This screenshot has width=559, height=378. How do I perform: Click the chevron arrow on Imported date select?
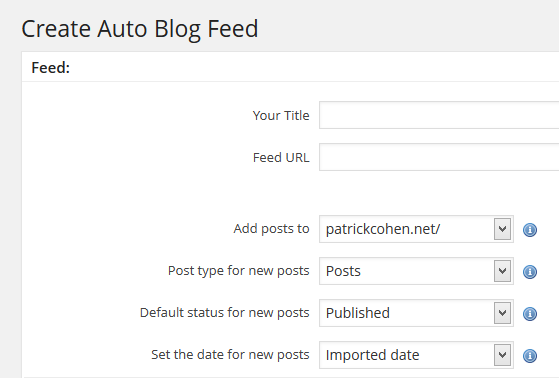click(502, 355)
